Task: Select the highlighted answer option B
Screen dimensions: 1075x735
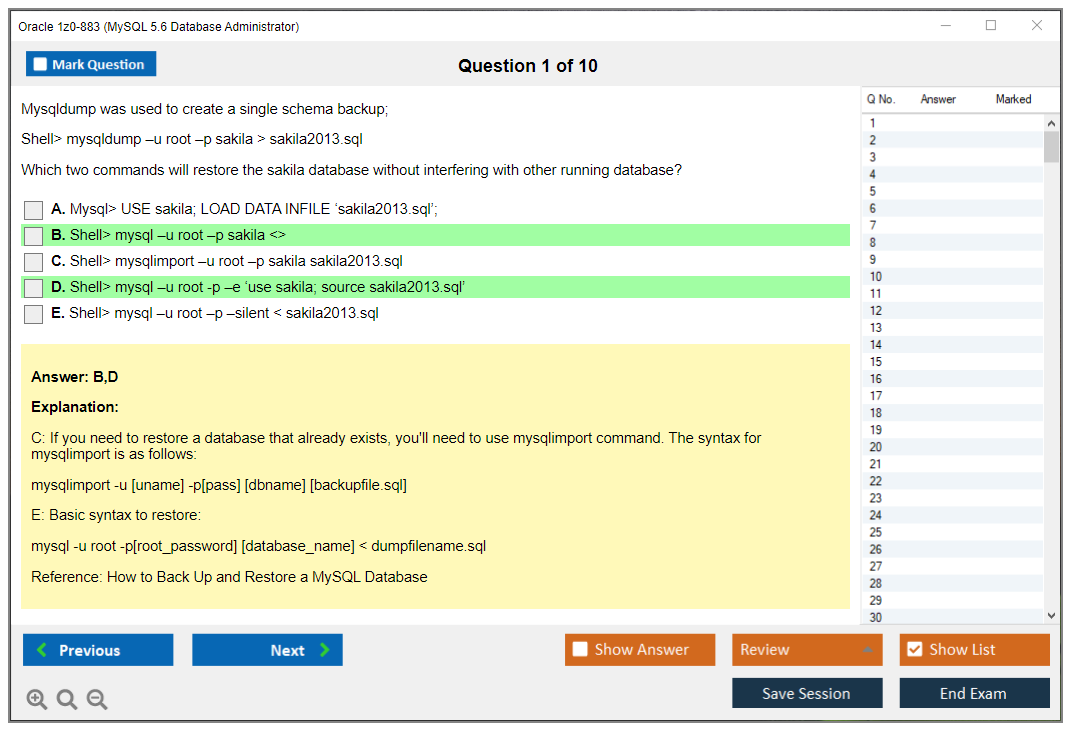Action: (33, 235)
